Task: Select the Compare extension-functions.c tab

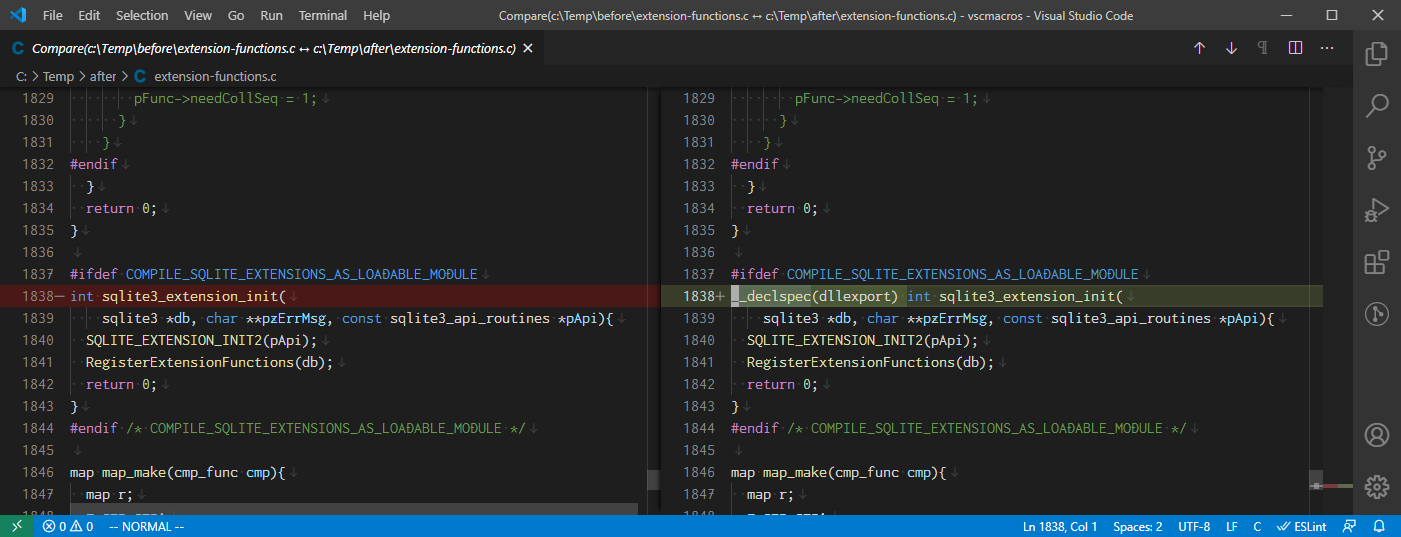Action: 272,48
